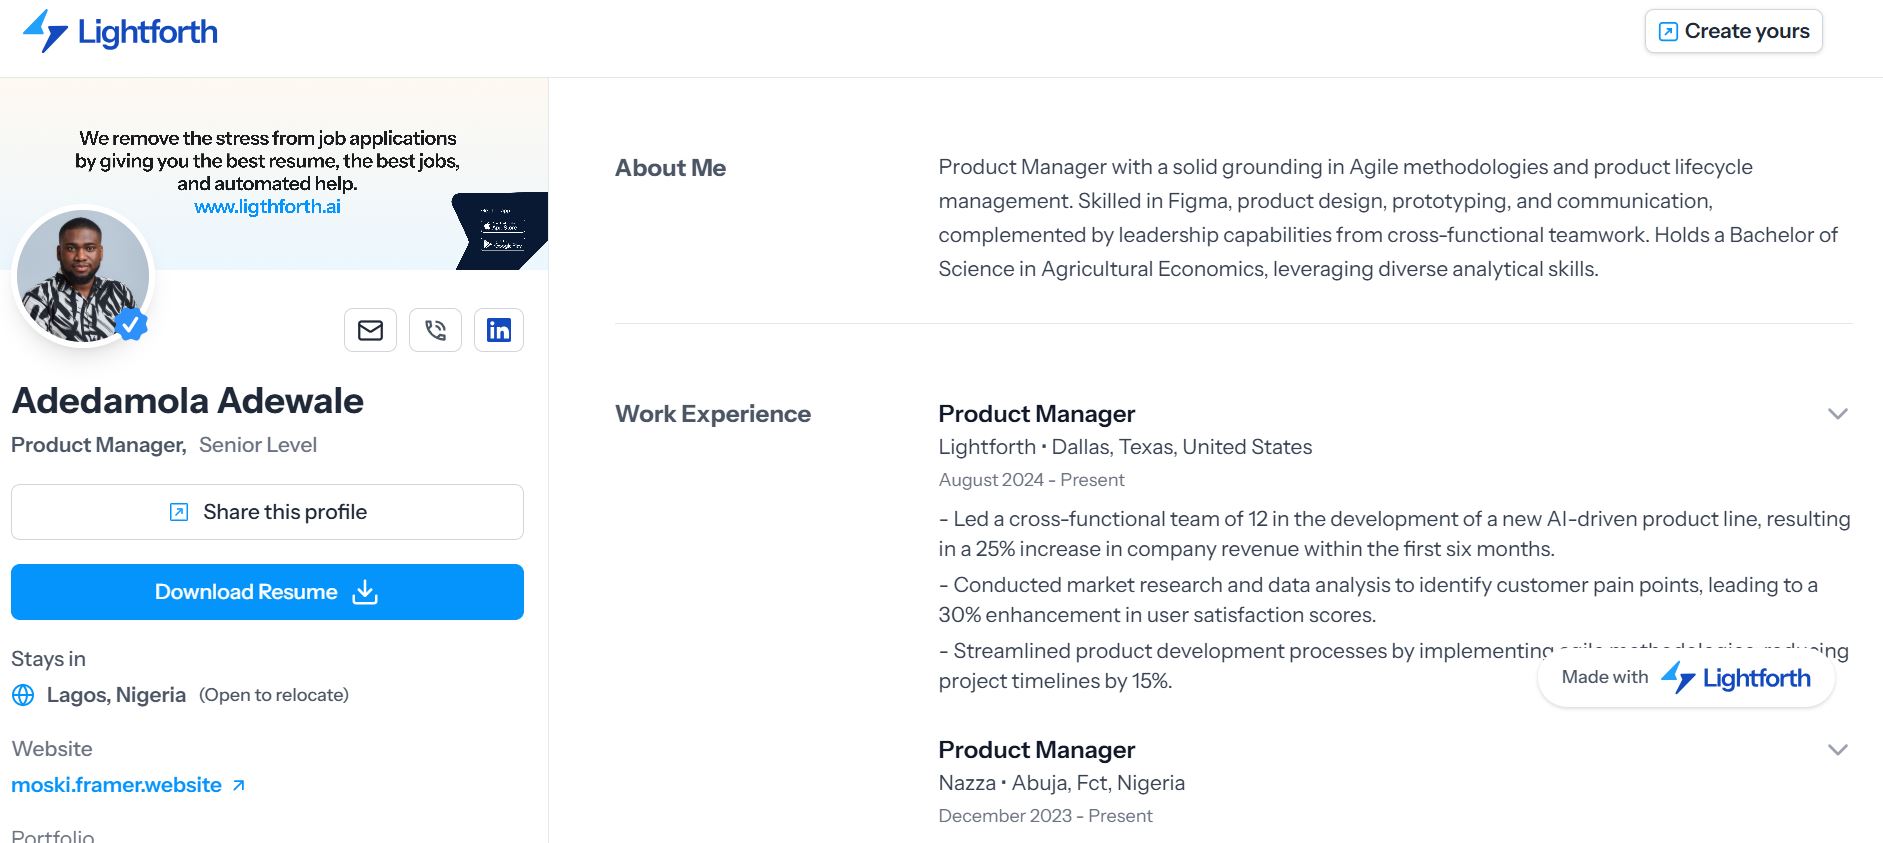Open the www.ligthforth.ai link in the banner
Image resolution: width=1883 pixels, height=843 pixels.
click(x=268, y=206)
